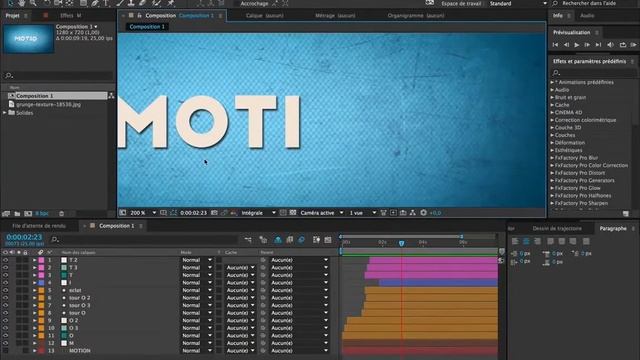Switch to Dessin de trajectoire tab
640x360 pixels.
557,229
